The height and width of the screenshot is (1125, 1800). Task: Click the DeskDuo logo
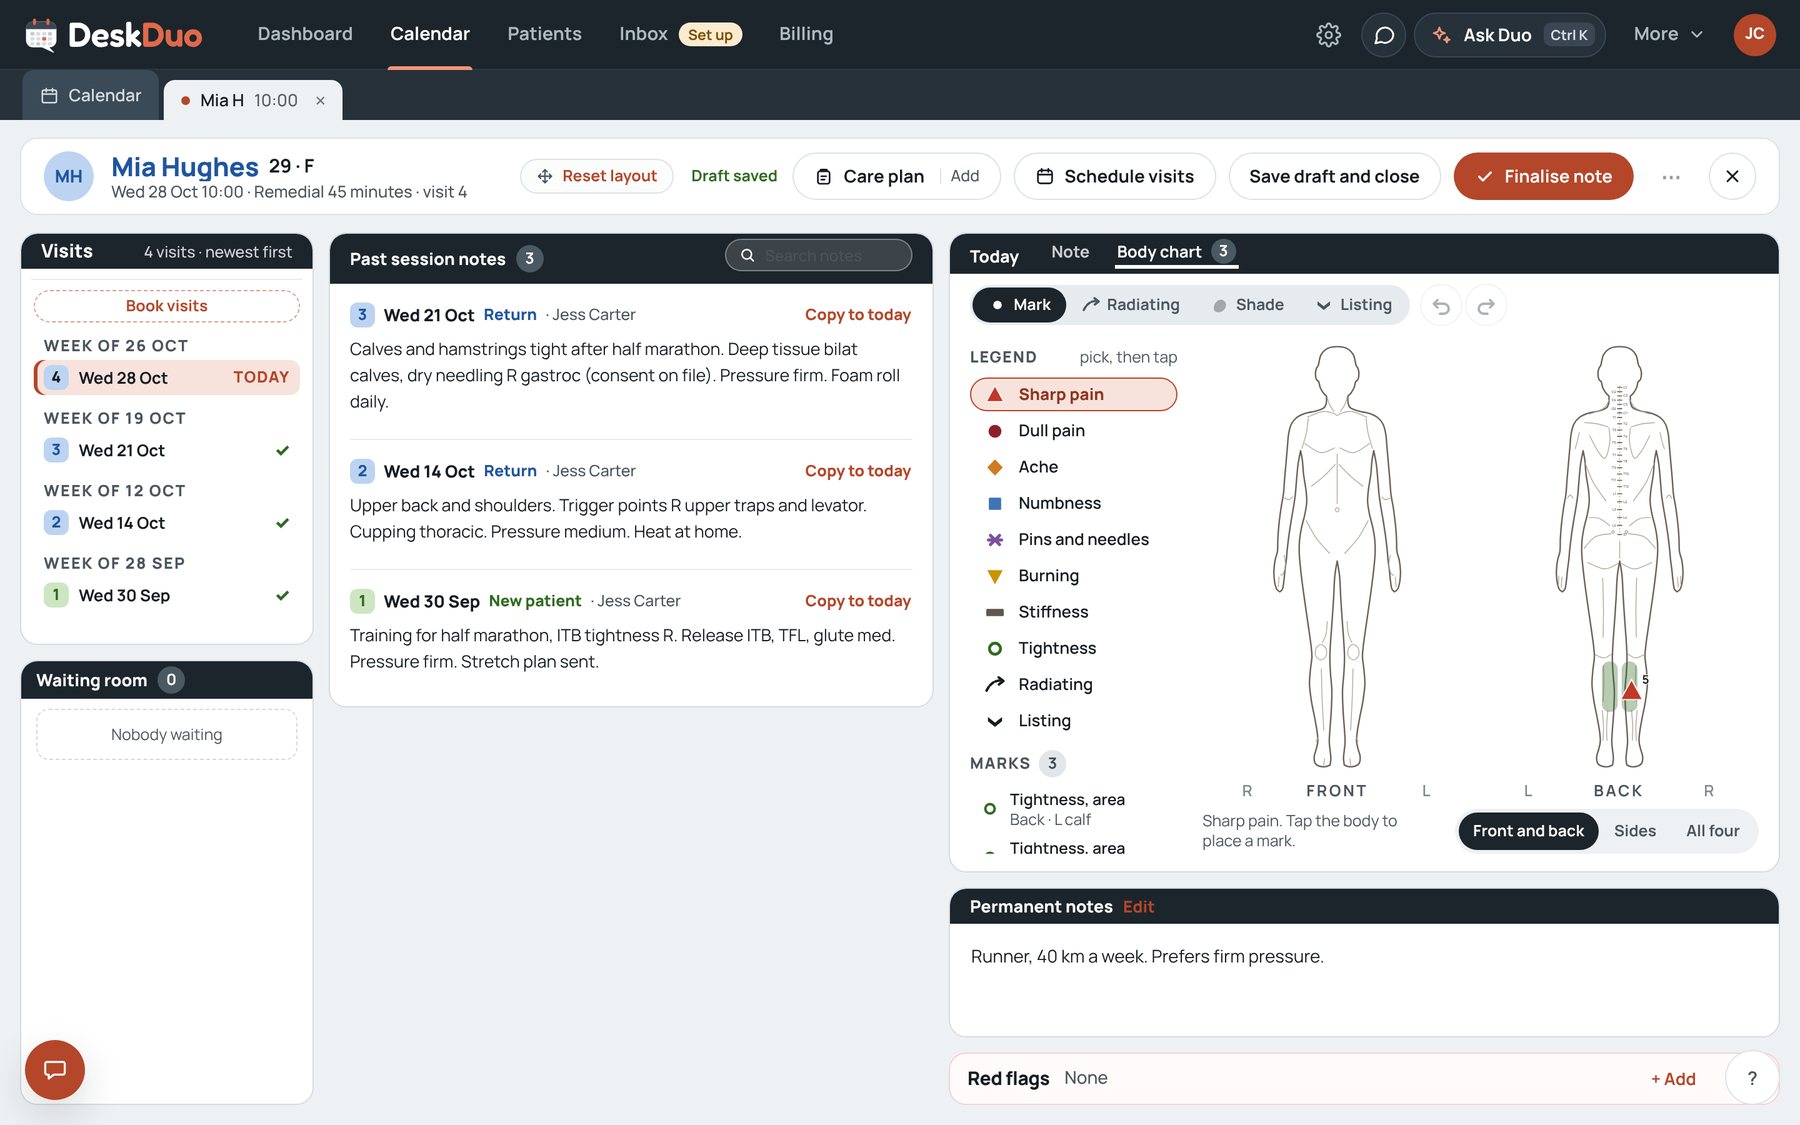pos(113,35)
